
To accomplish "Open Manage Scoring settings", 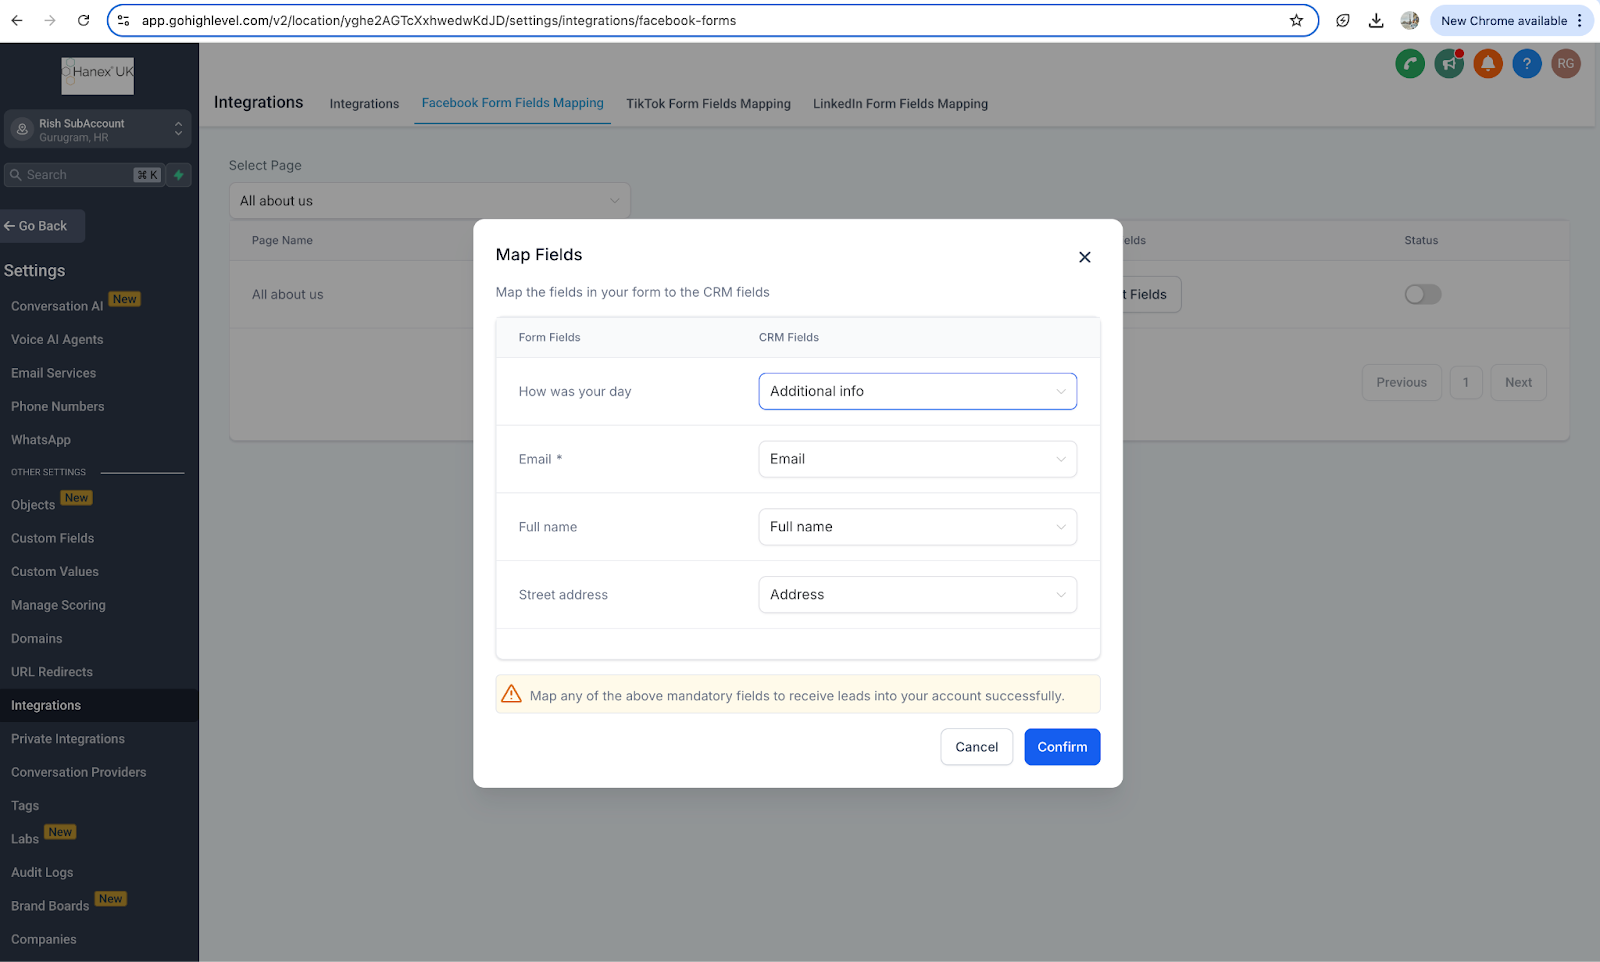I will point(58,605).
